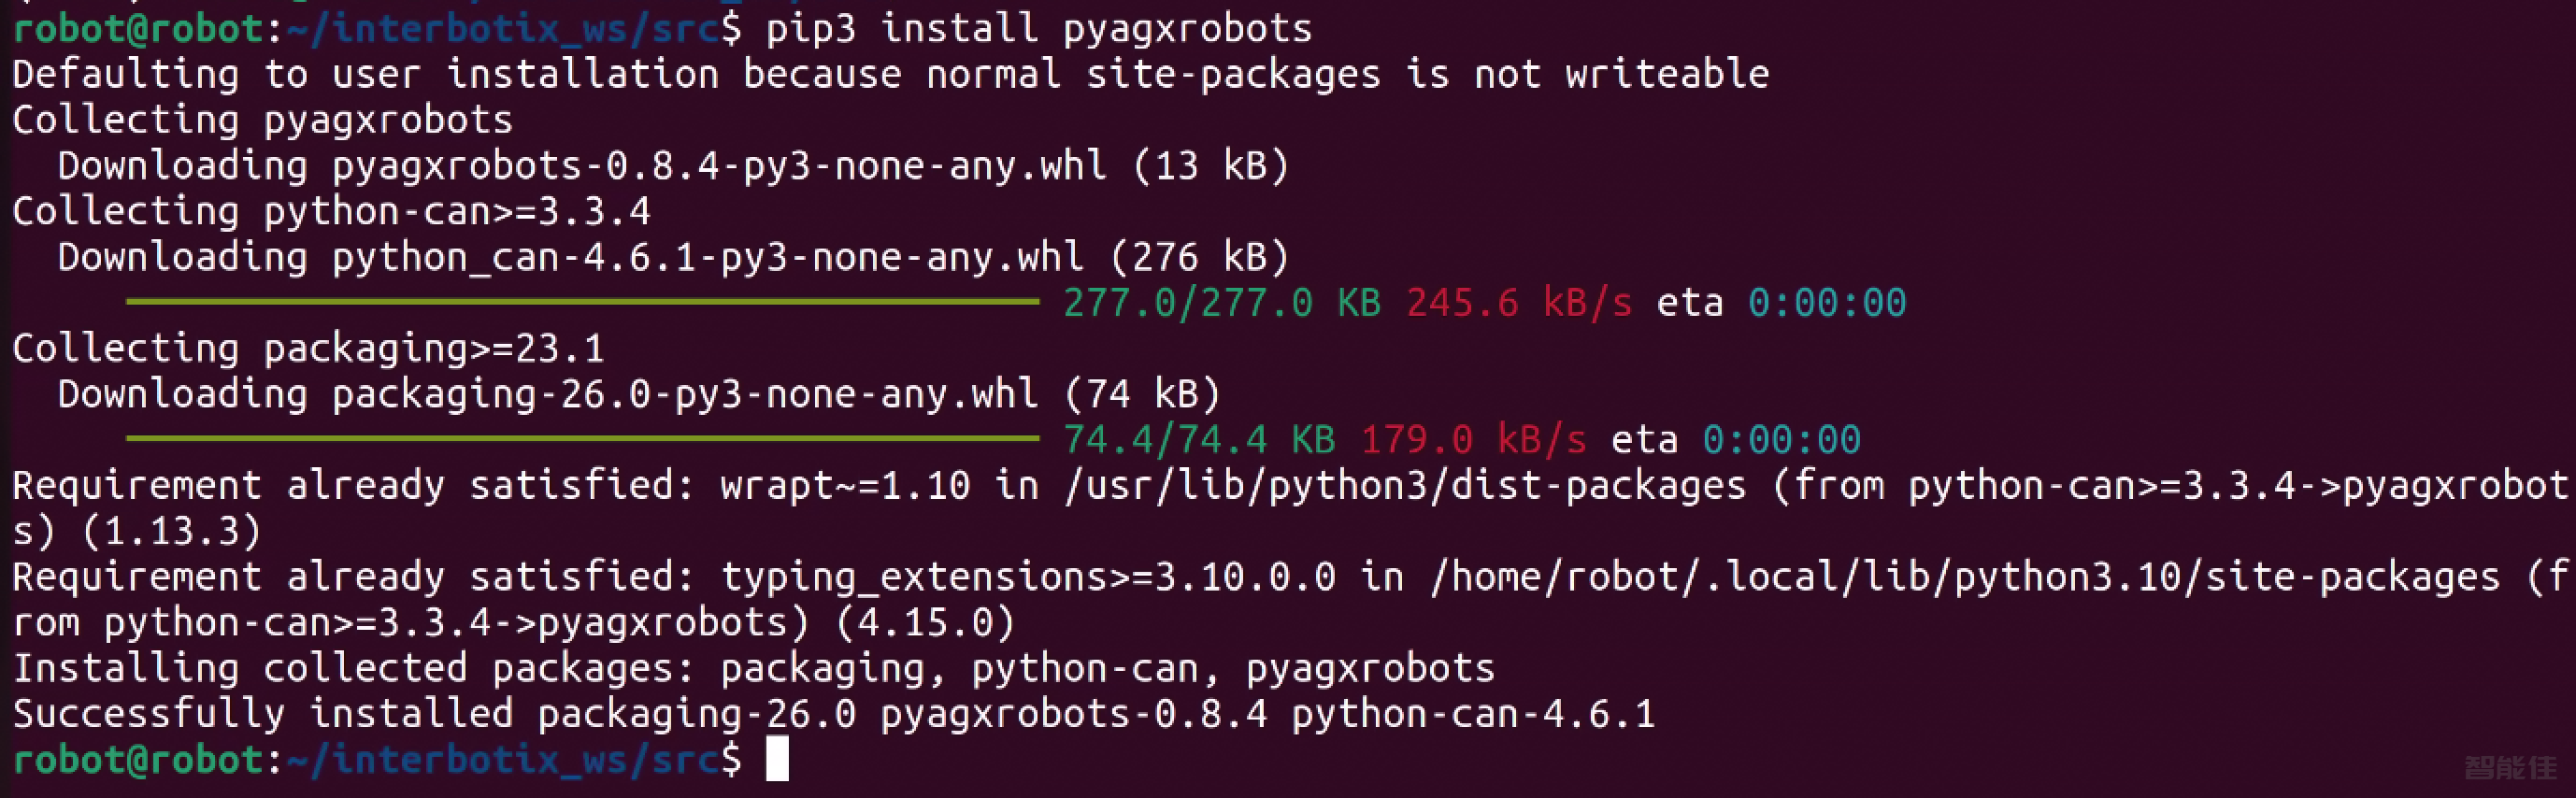Image resolution: width=2576 pixels, height=798 pixels.
Task: Click the 245.6 kB/s download speed
Action: 1518,302
